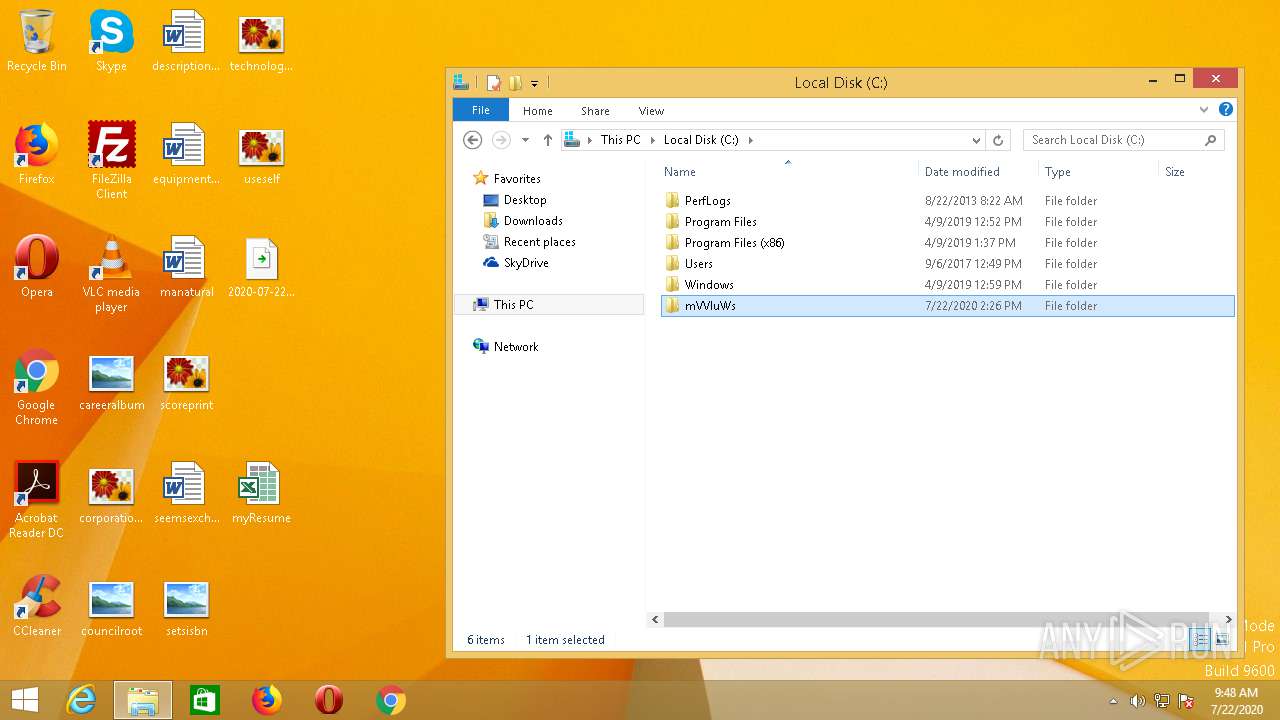
Task: Select the Program Files (x86) folder
Action: 734,243
